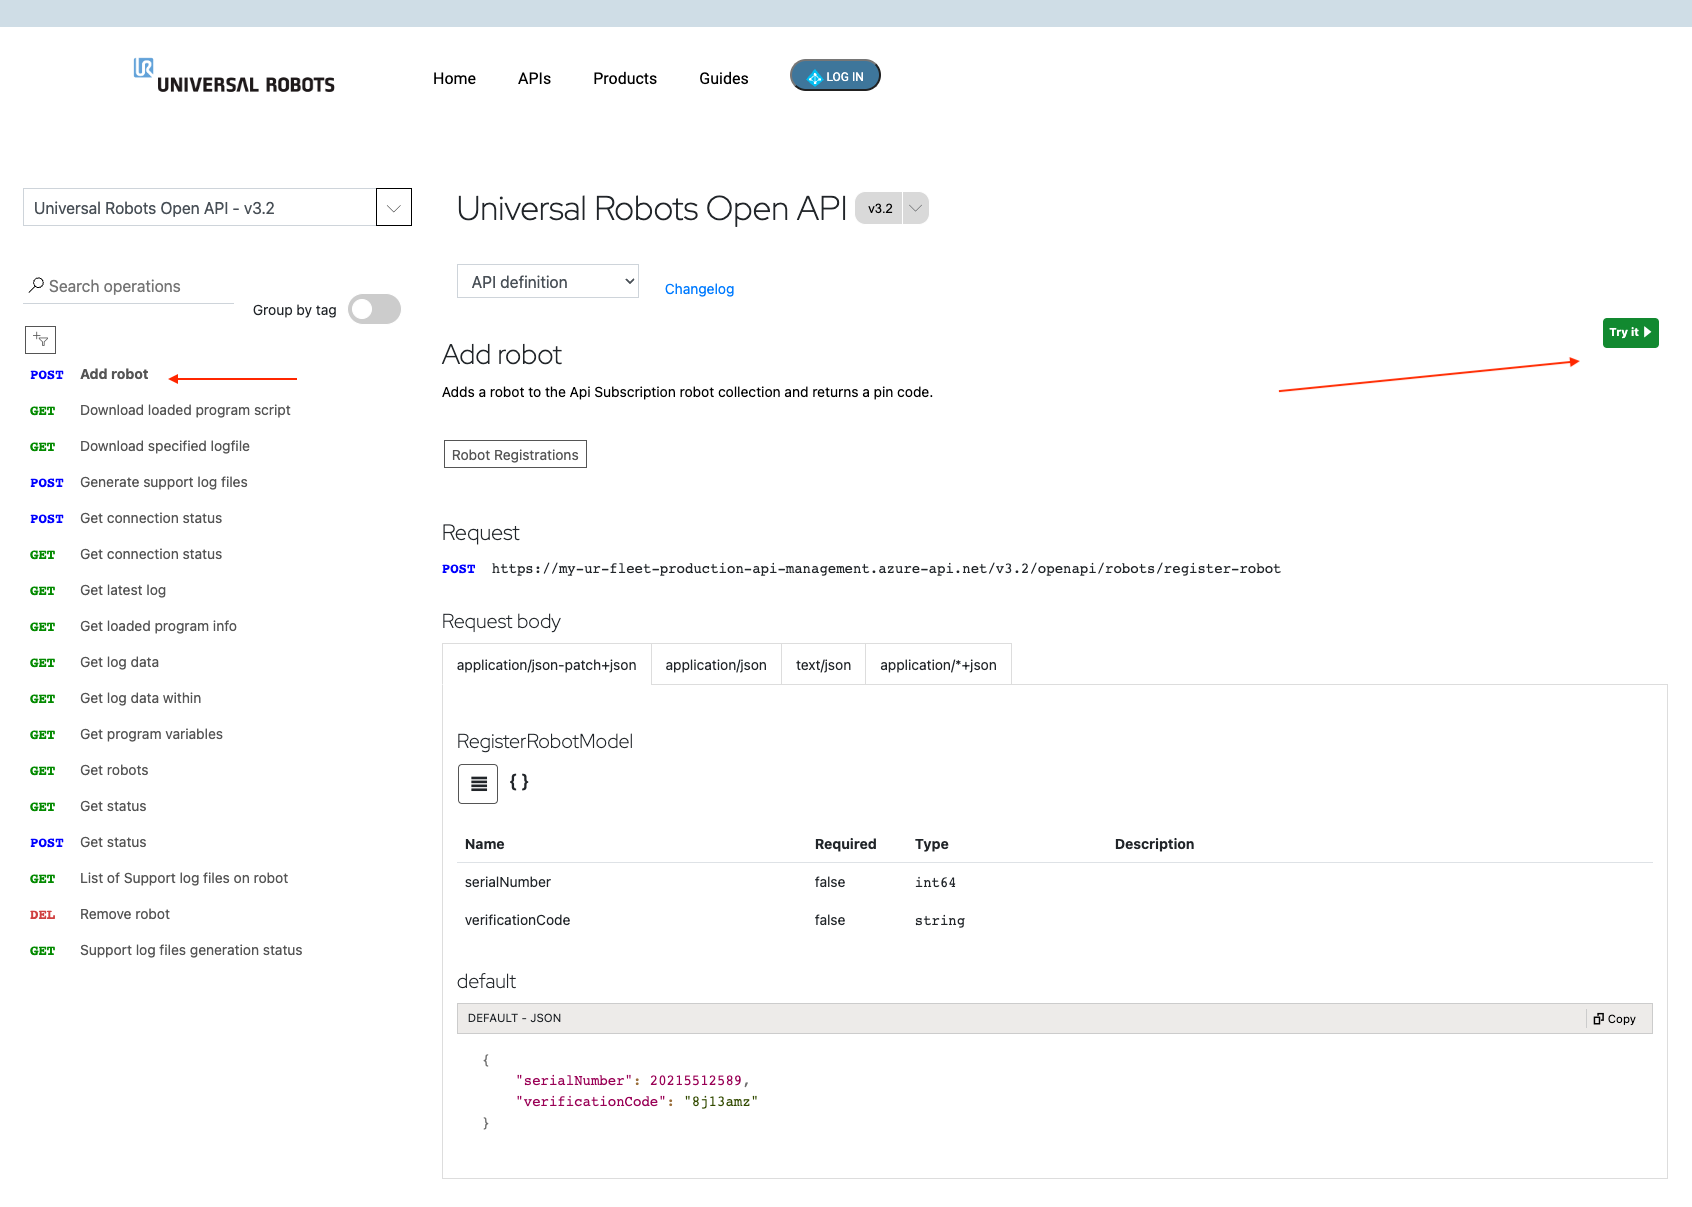
Task: Click the search magnifier in Search operations
Action: click(36, 285)
